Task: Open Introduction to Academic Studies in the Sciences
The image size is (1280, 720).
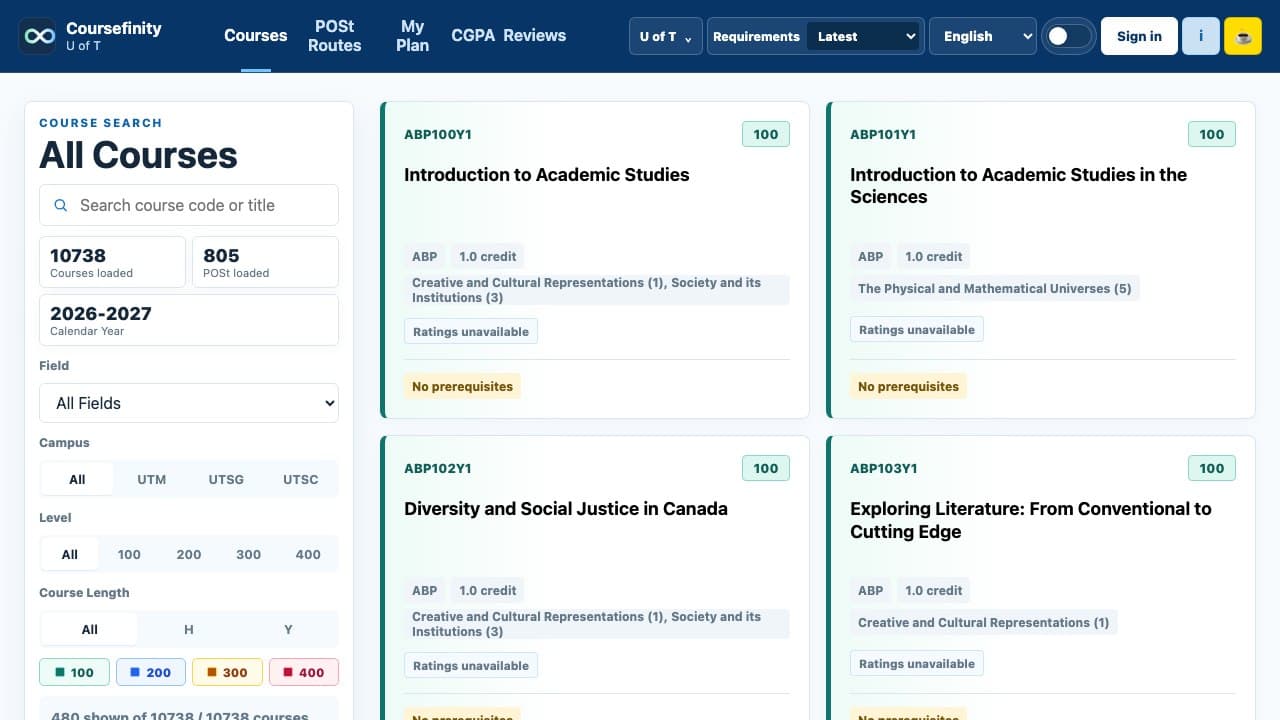Action: tap(1018, 186)
